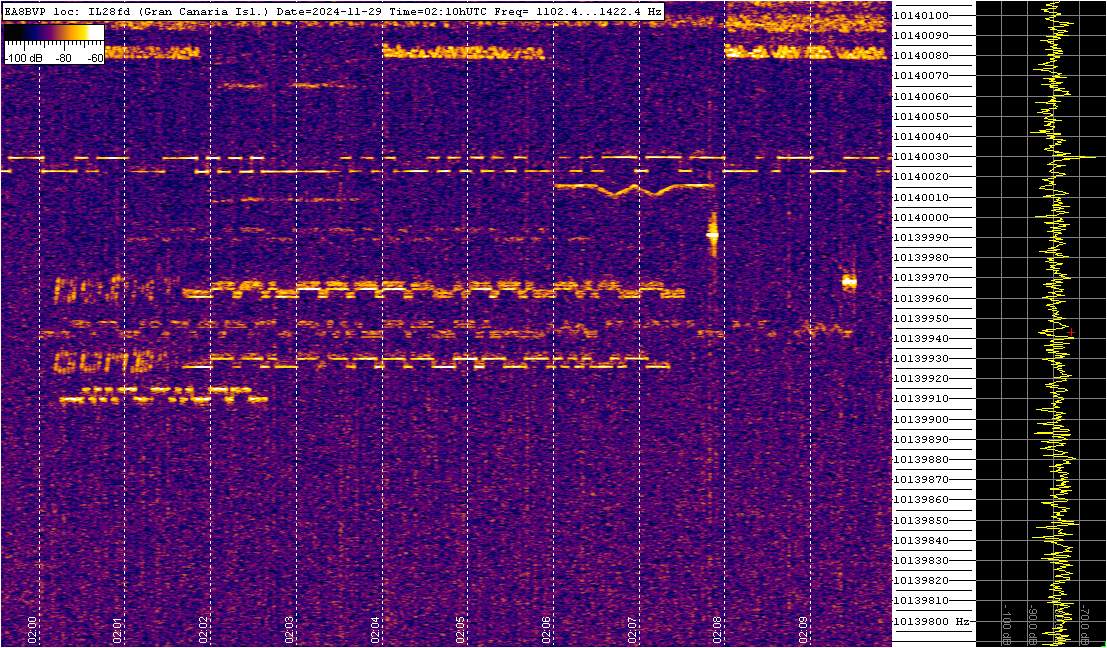Click the 10139840 frequency label
This screenshot has width=1107, height=648.
pyautogui.click(x=921, y=541)
